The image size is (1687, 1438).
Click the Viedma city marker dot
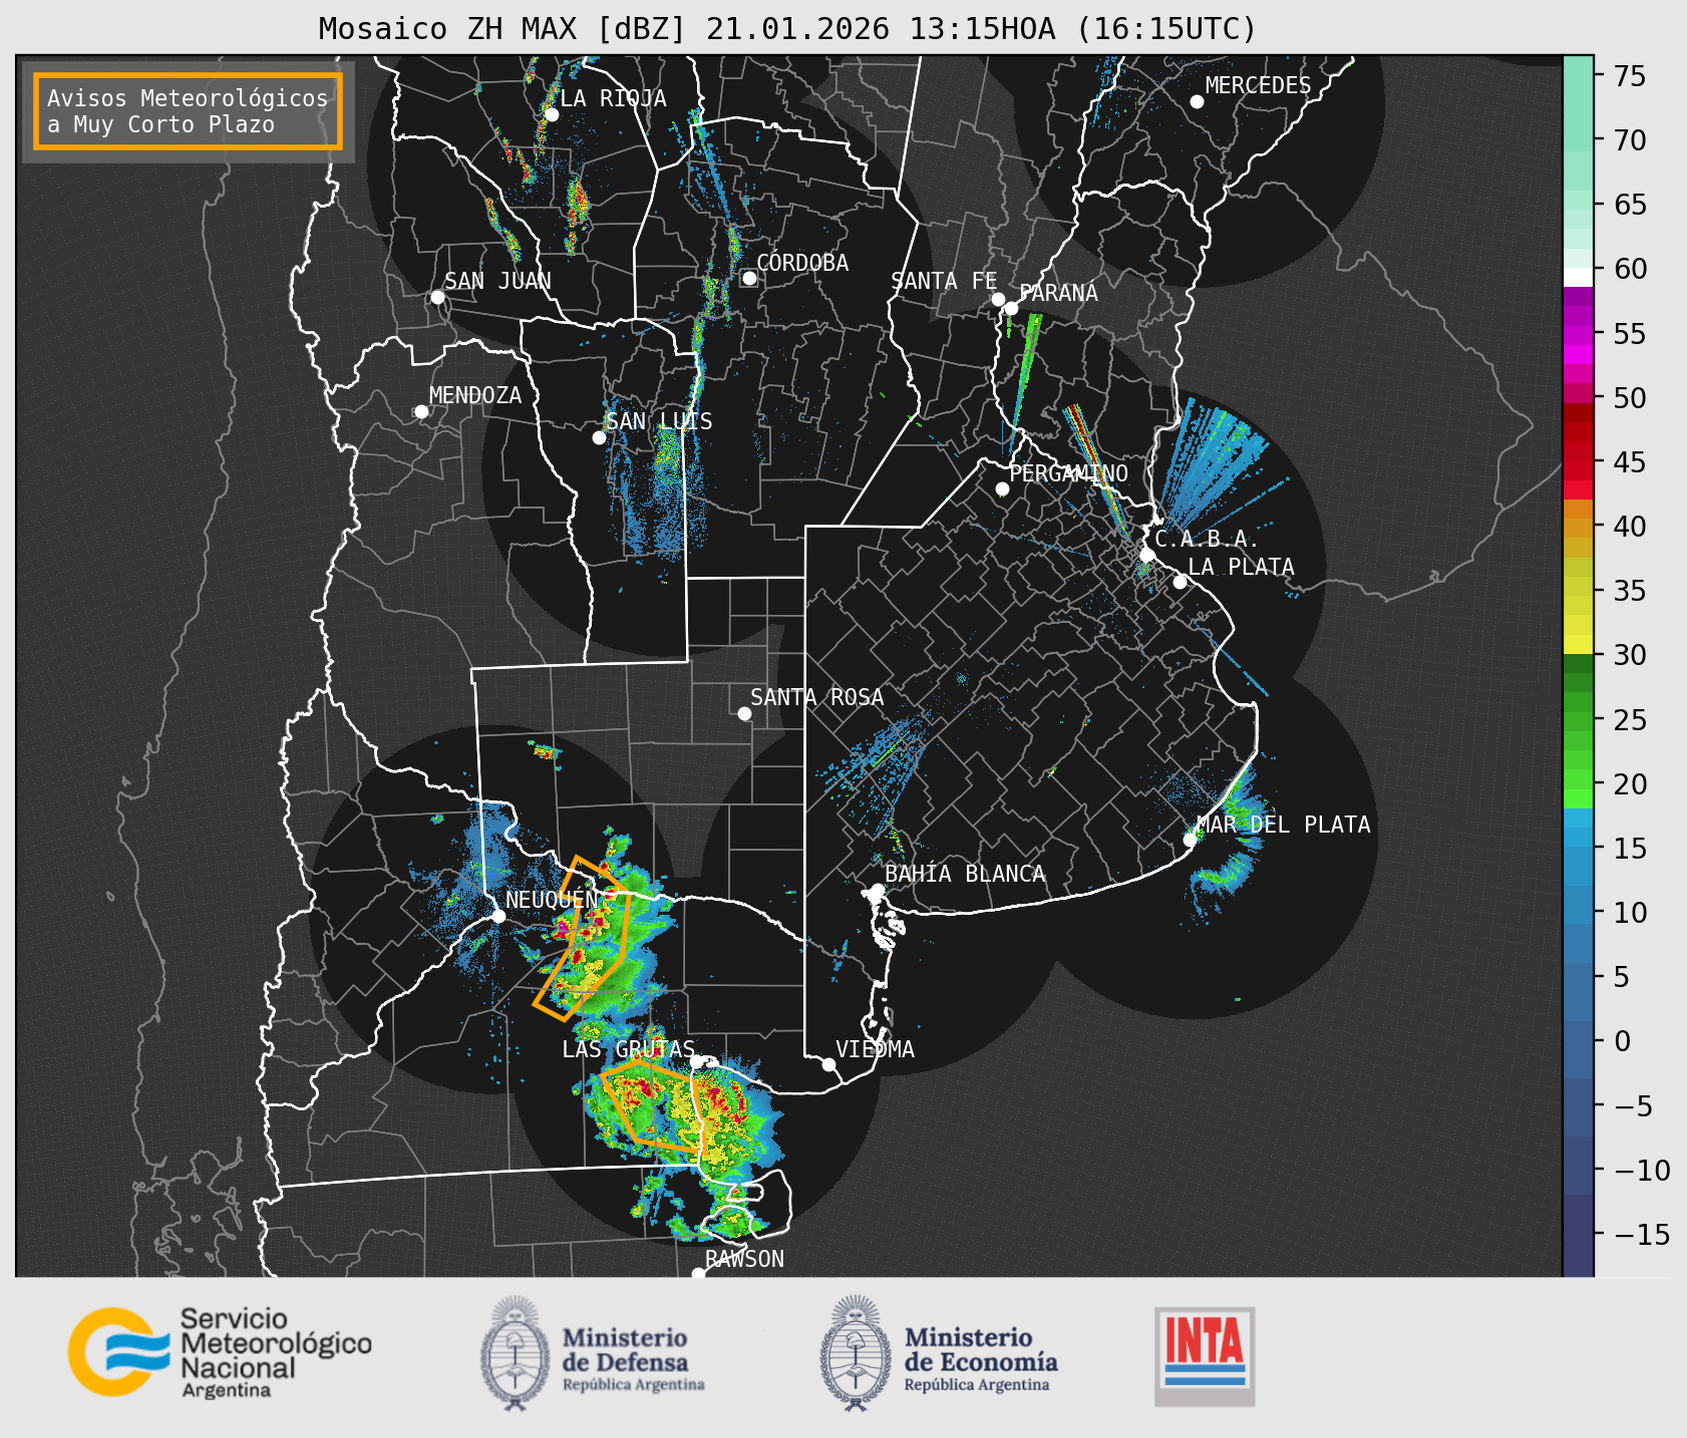[828, 1064]
